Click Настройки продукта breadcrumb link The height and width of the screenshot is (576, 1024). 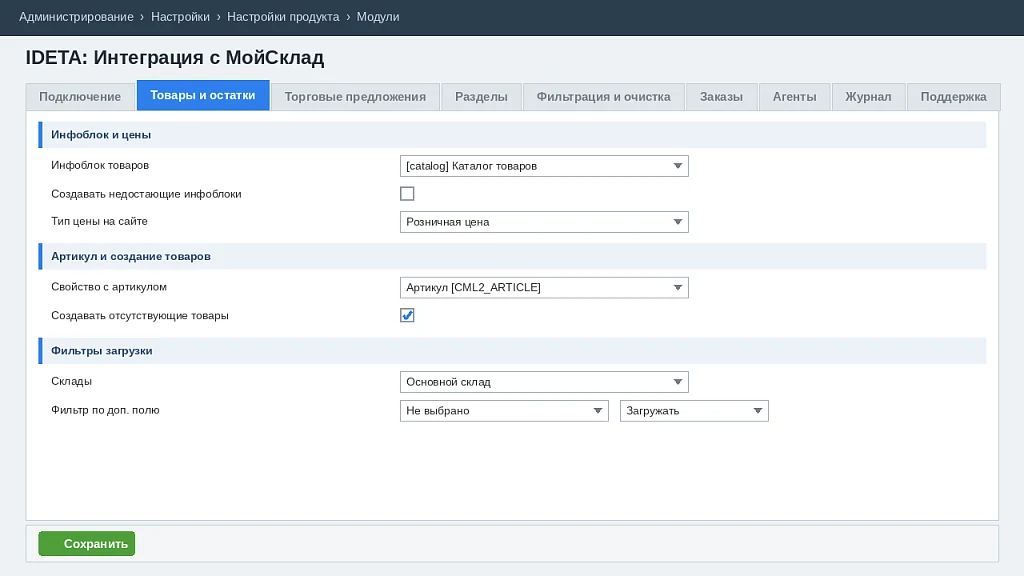click(x=283, y=17)
